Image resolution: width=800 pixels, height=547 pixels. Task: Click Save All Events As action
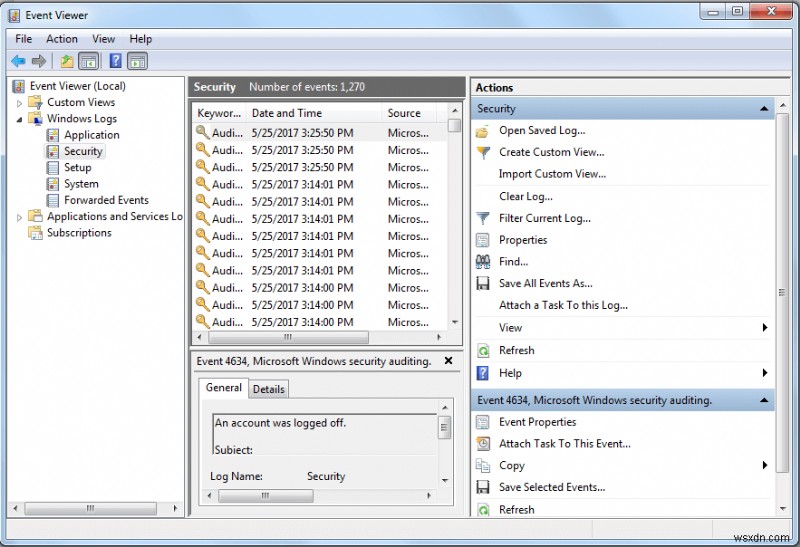545,283
